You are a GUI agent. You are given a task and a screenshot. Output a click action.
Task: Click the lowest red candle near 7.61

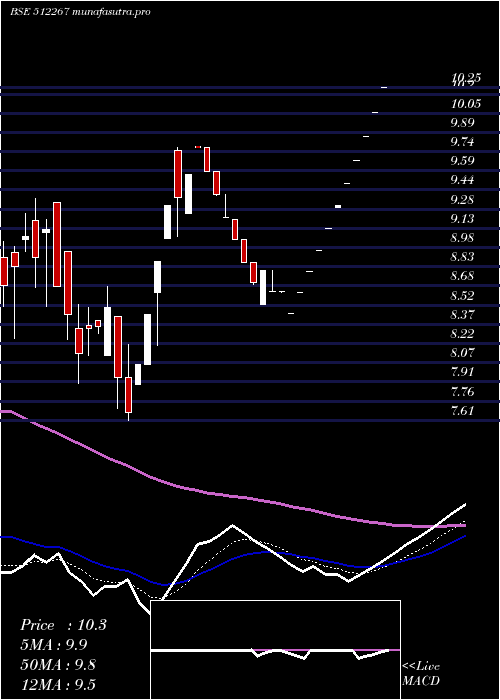(129, 395)
